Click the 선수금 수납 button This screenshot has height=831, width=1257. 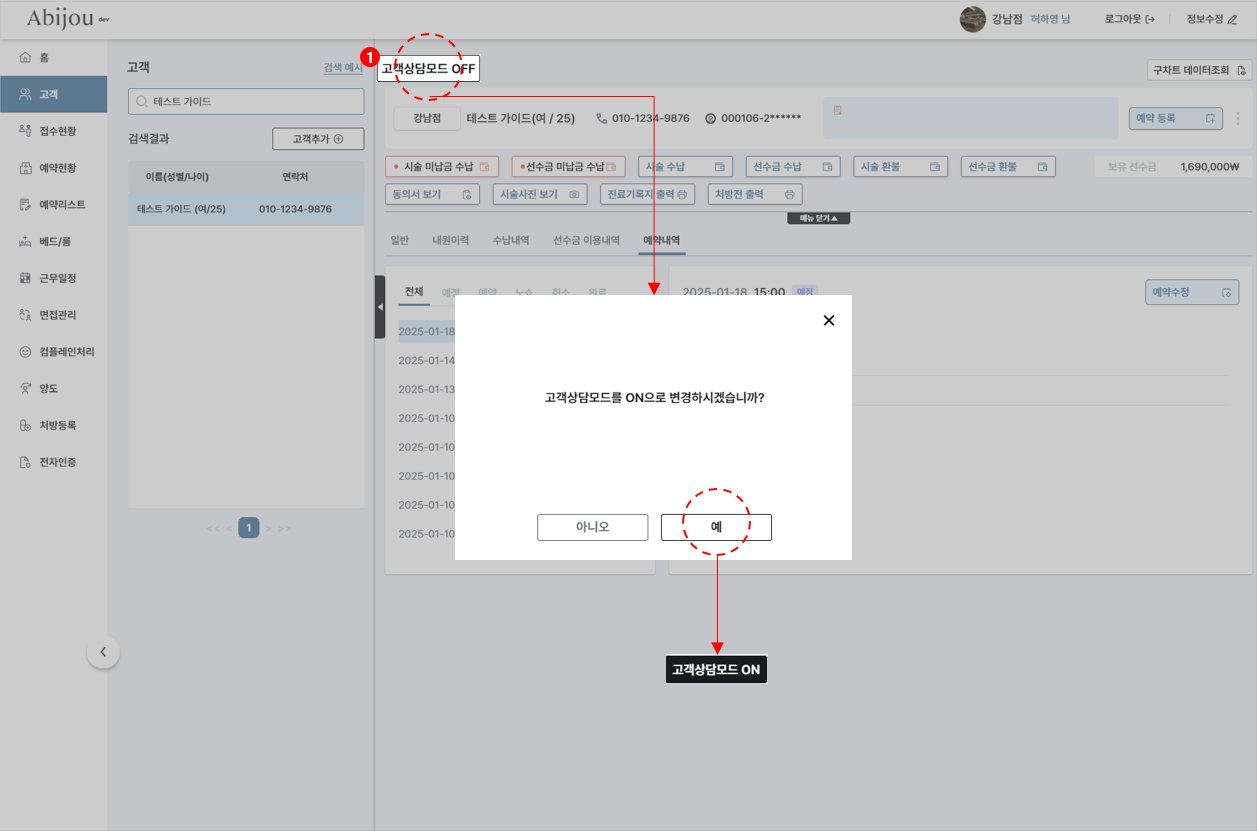(794, 167)
